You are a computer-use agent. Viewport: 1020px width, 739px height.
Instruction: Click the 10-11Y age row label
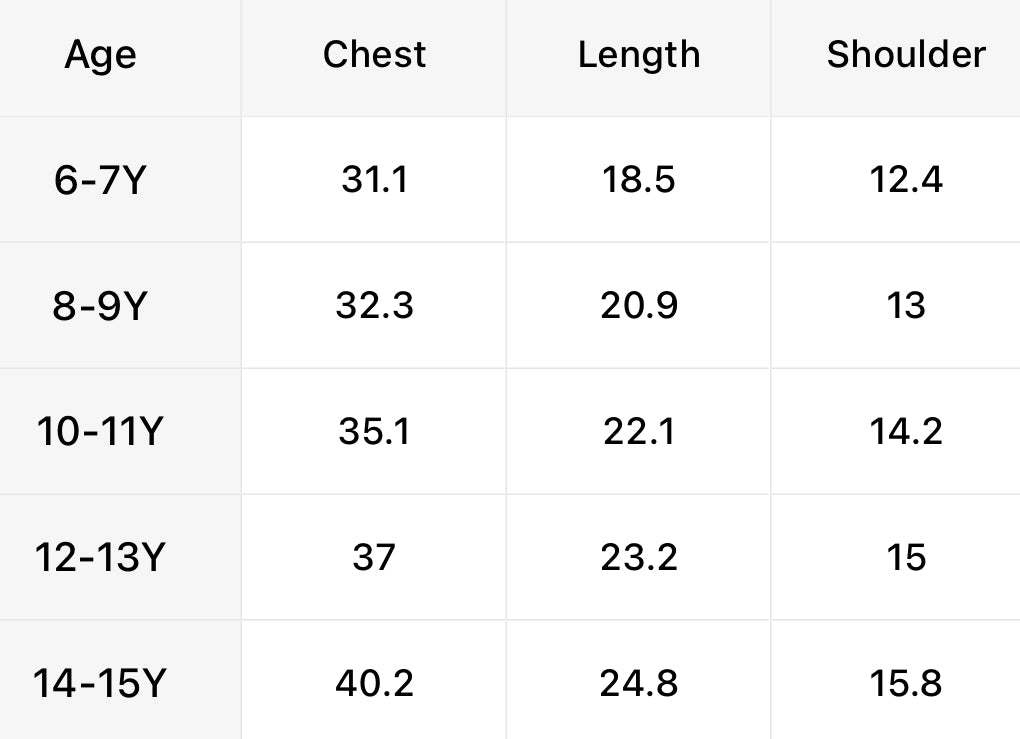pyautogui.click(x=100, y=432)
